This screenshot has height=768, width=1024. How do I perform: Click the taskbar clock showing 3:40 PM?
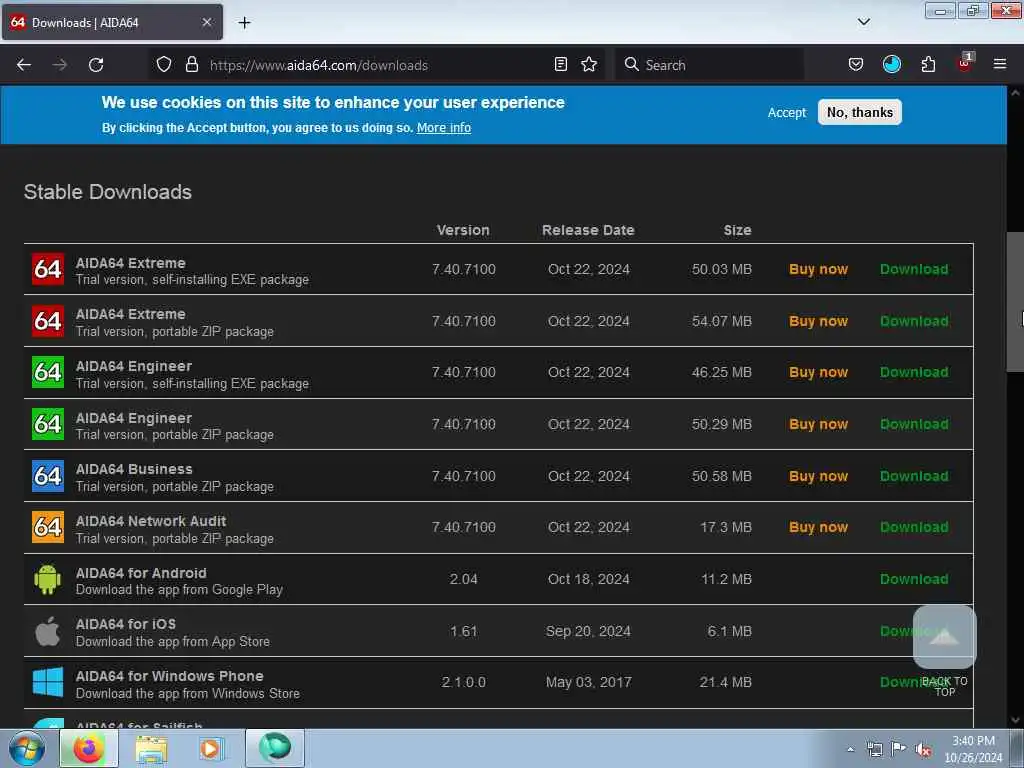coord(973,749)
